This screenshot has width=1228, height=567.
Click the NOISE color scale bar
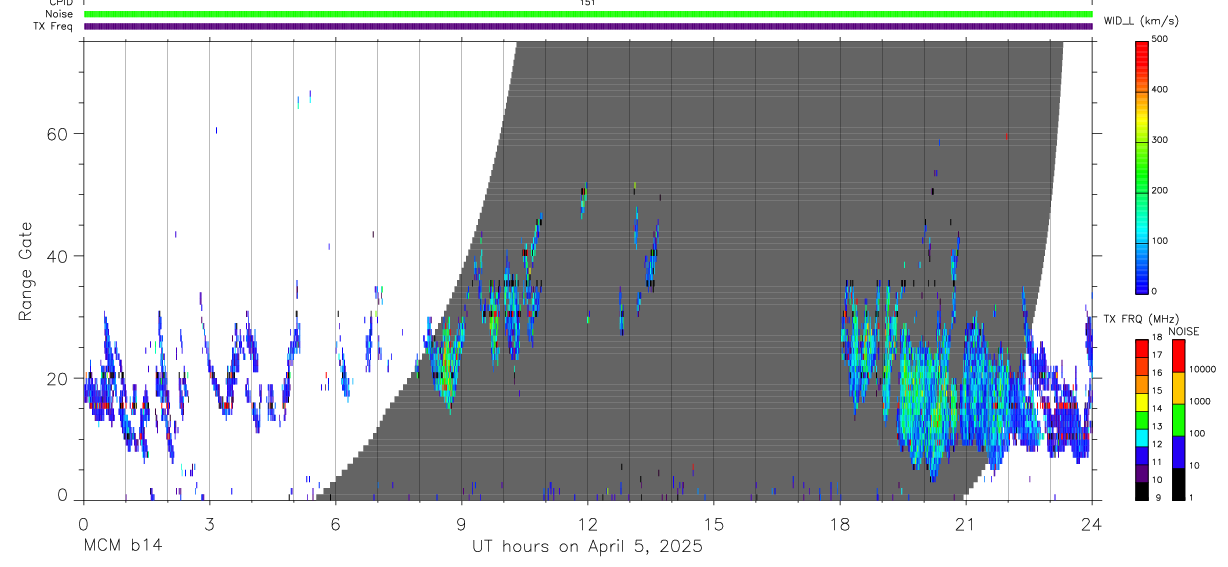[1178, 419]
